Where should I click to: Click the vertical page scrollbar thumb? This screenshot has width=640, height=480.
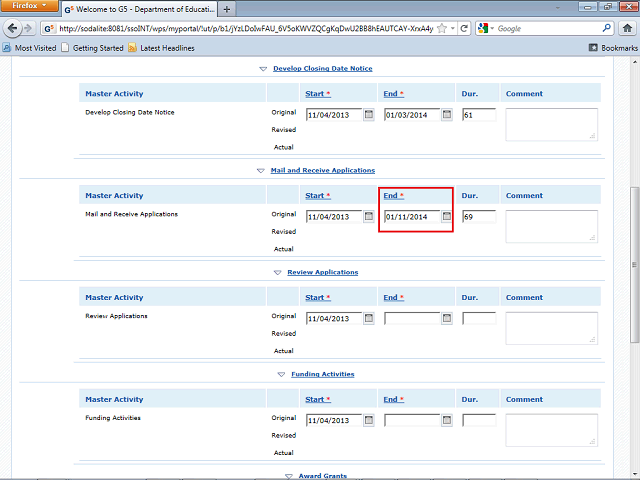[x=635, y=264]
